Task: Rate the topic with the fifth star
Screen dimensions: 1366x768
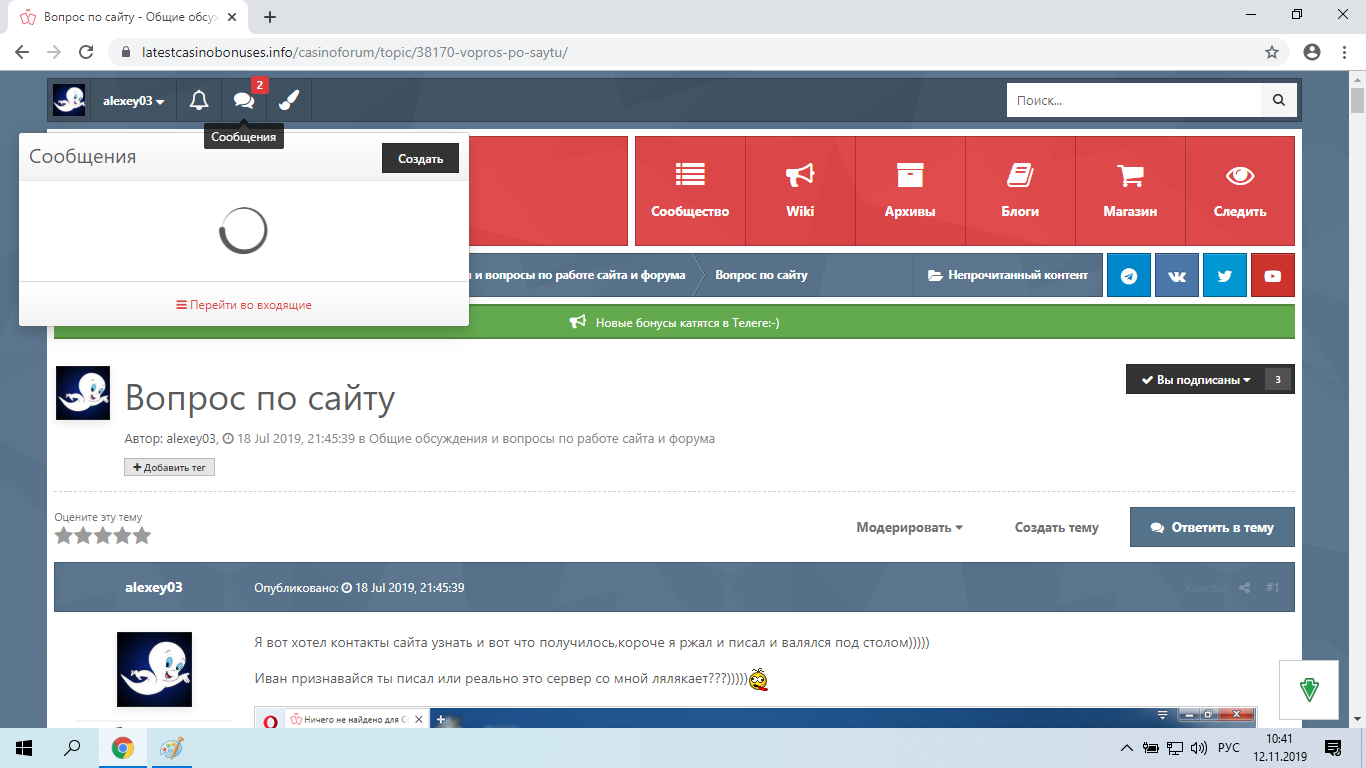Action: (142, 536)
